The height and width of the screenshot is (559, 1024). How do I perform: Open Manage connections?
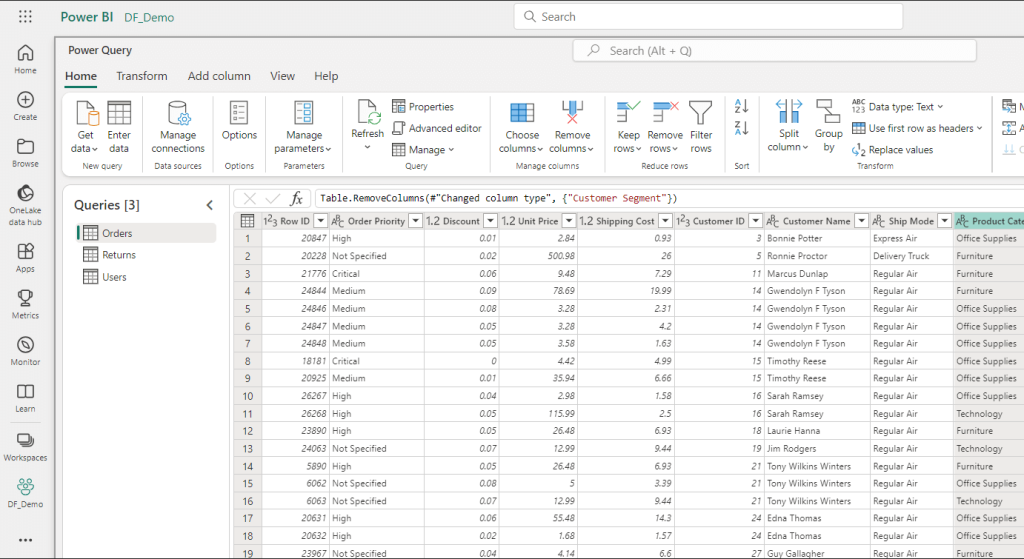pos(178,127)
